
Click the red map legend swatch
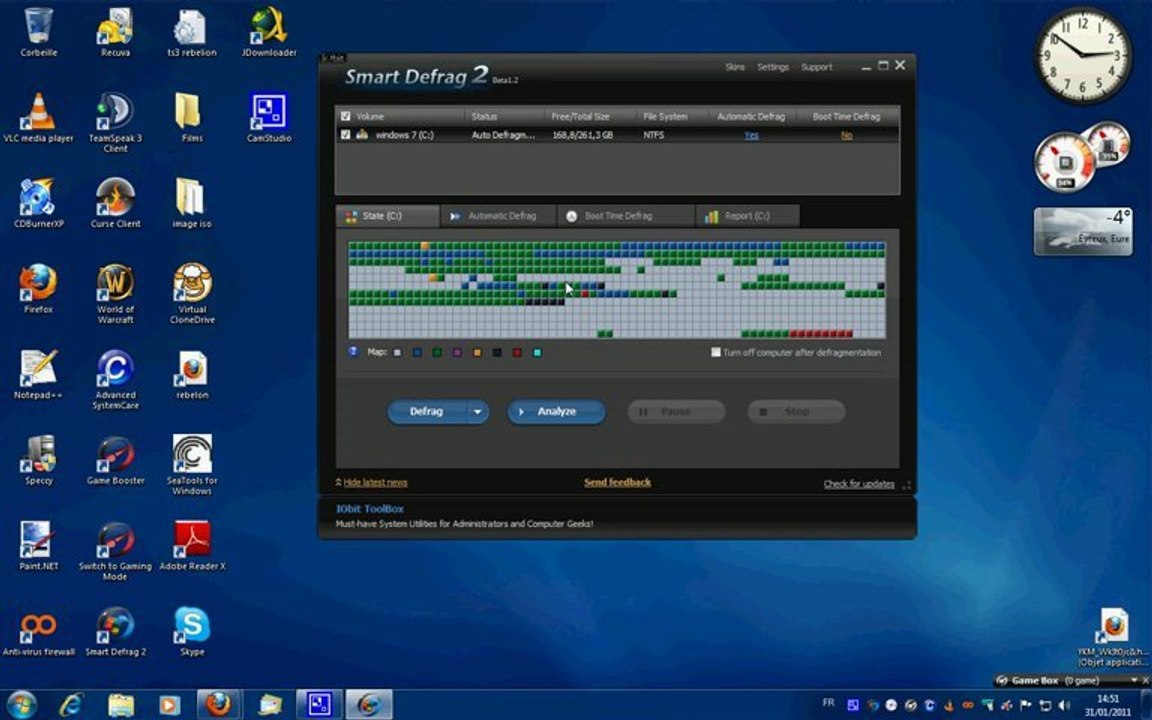click(x=516, y=353)
